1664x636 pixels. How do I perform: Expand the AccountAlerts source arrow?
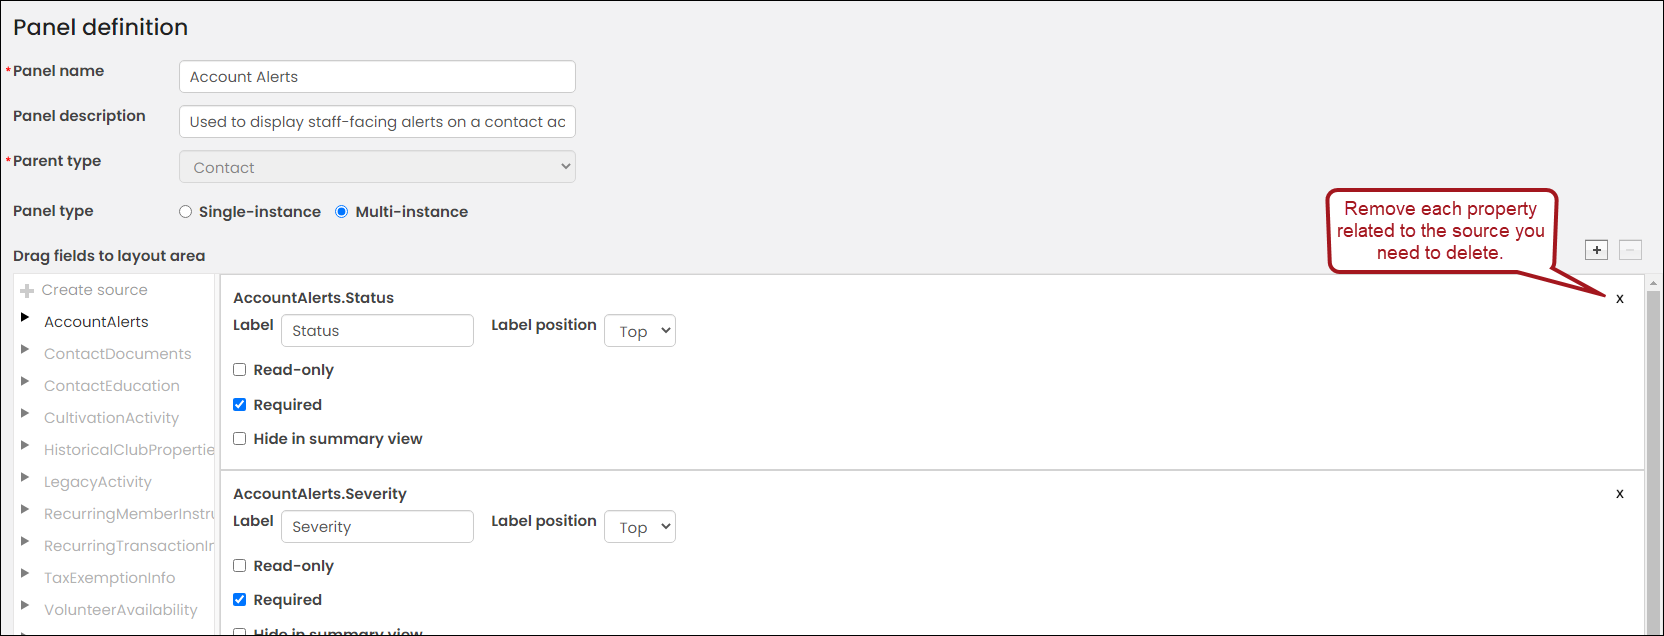(x=25, y=317)
